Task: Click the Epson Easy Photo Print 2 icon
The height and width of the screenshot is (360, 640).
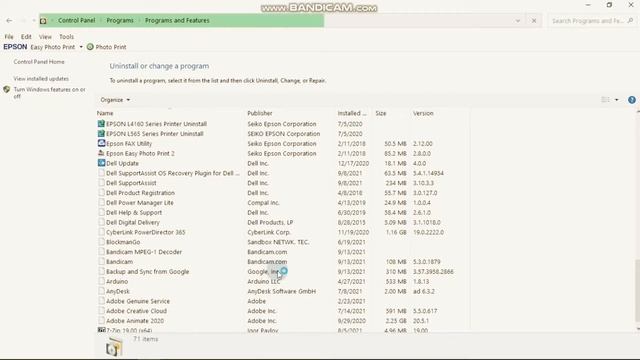Action: (101, 153)
